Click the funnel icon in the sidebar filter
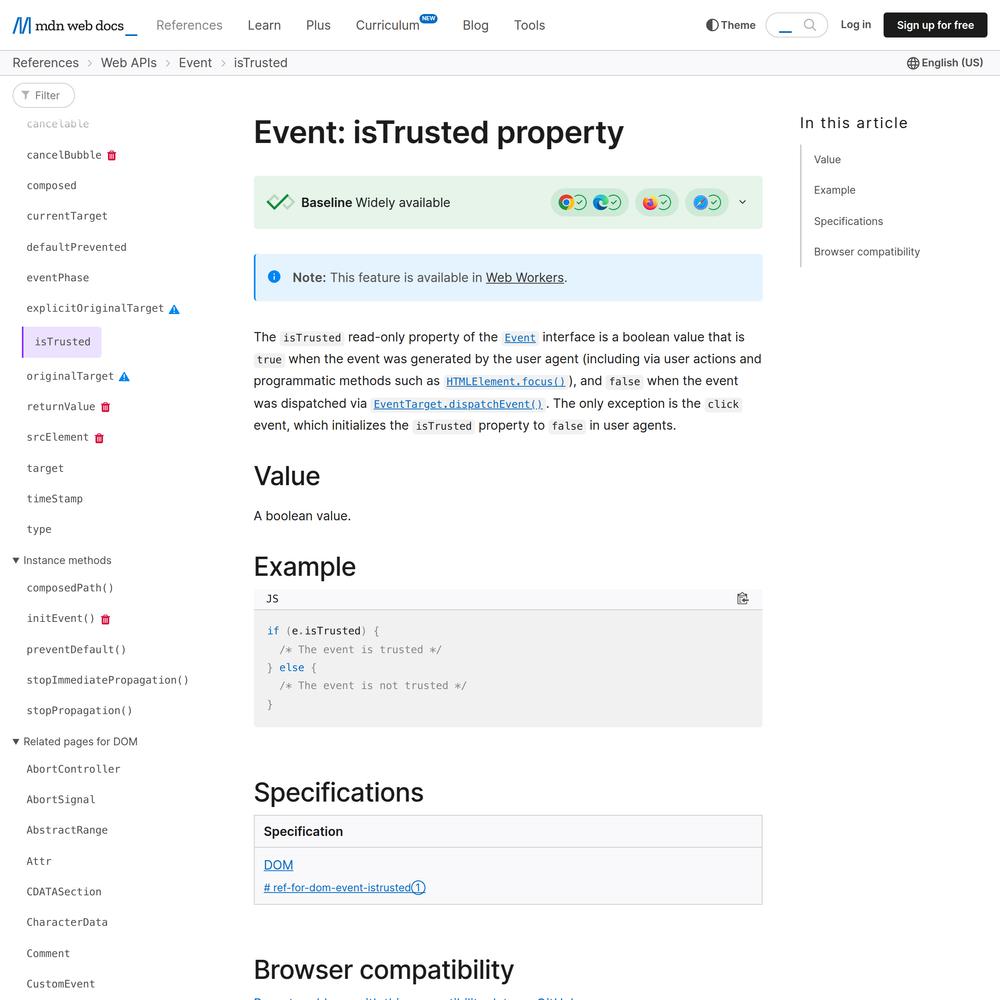The width and height of the screenshot is (1000, 1000). point(26,95)
